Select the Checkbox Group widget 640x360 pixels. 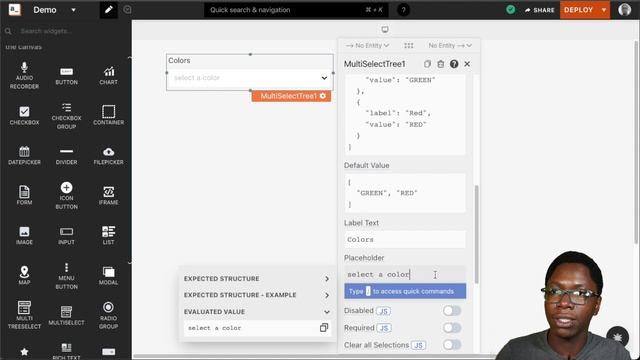point(66,116)
